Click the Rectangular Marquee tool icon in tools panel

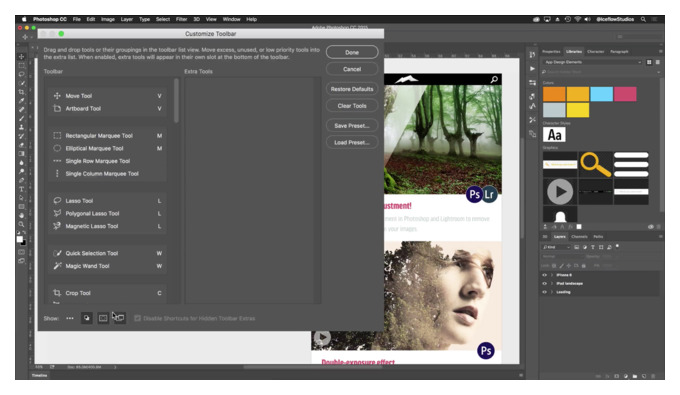pos(21,65)
